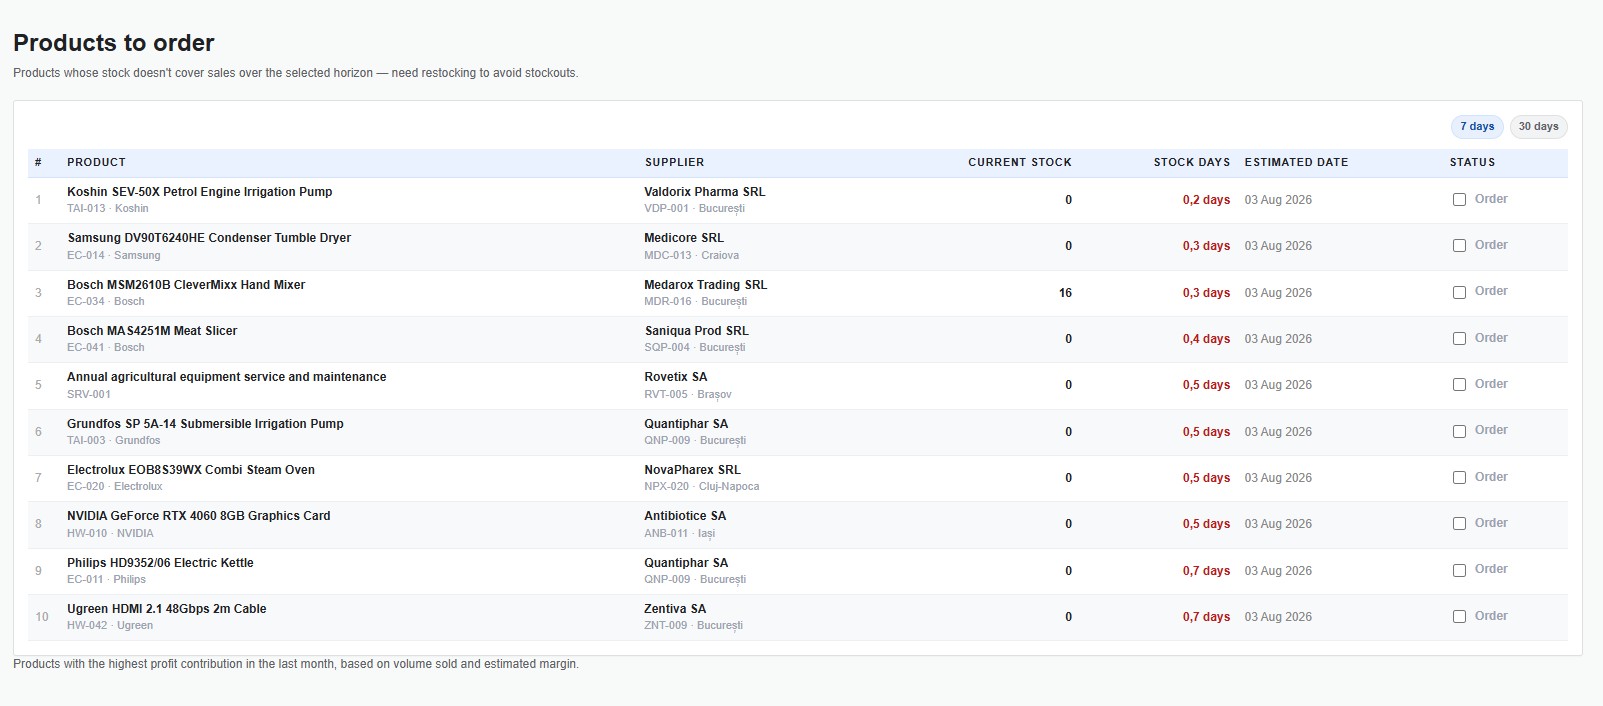Click the ESTIMATED DATE column header
Image resolution: width=1603 pixels, height=706 pixels.
pos(1296,162)
